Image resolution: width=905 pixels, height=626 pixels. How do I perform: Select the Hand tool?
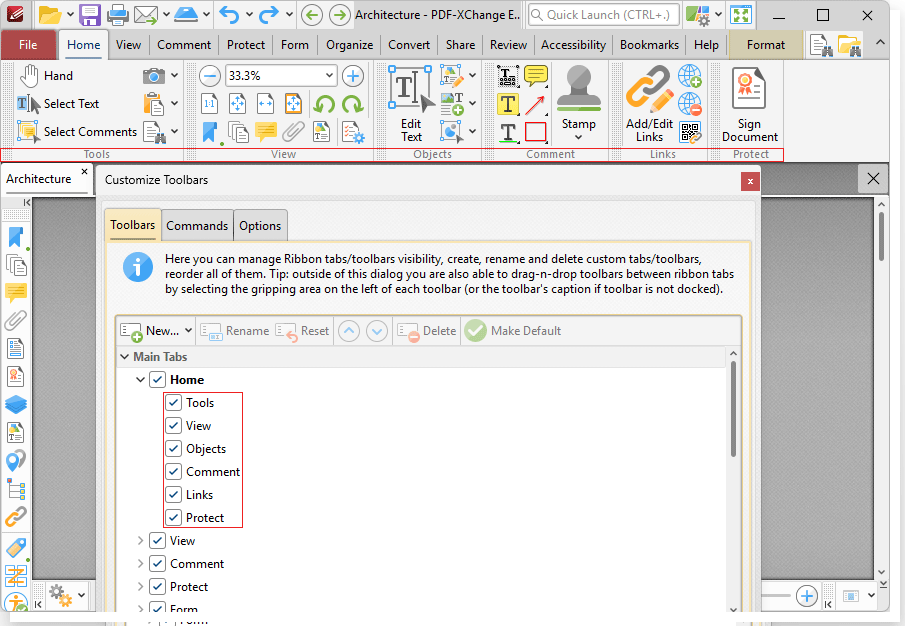(46, 76)
